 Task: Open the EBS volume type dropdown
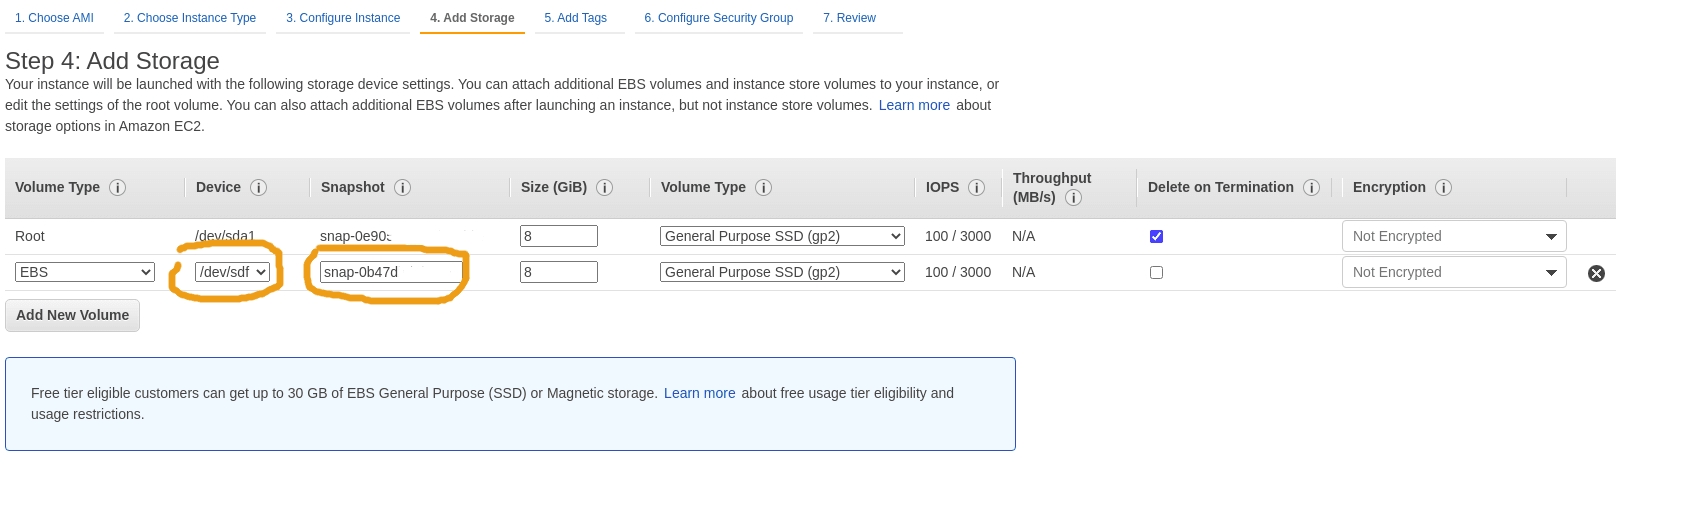(85, 272)
